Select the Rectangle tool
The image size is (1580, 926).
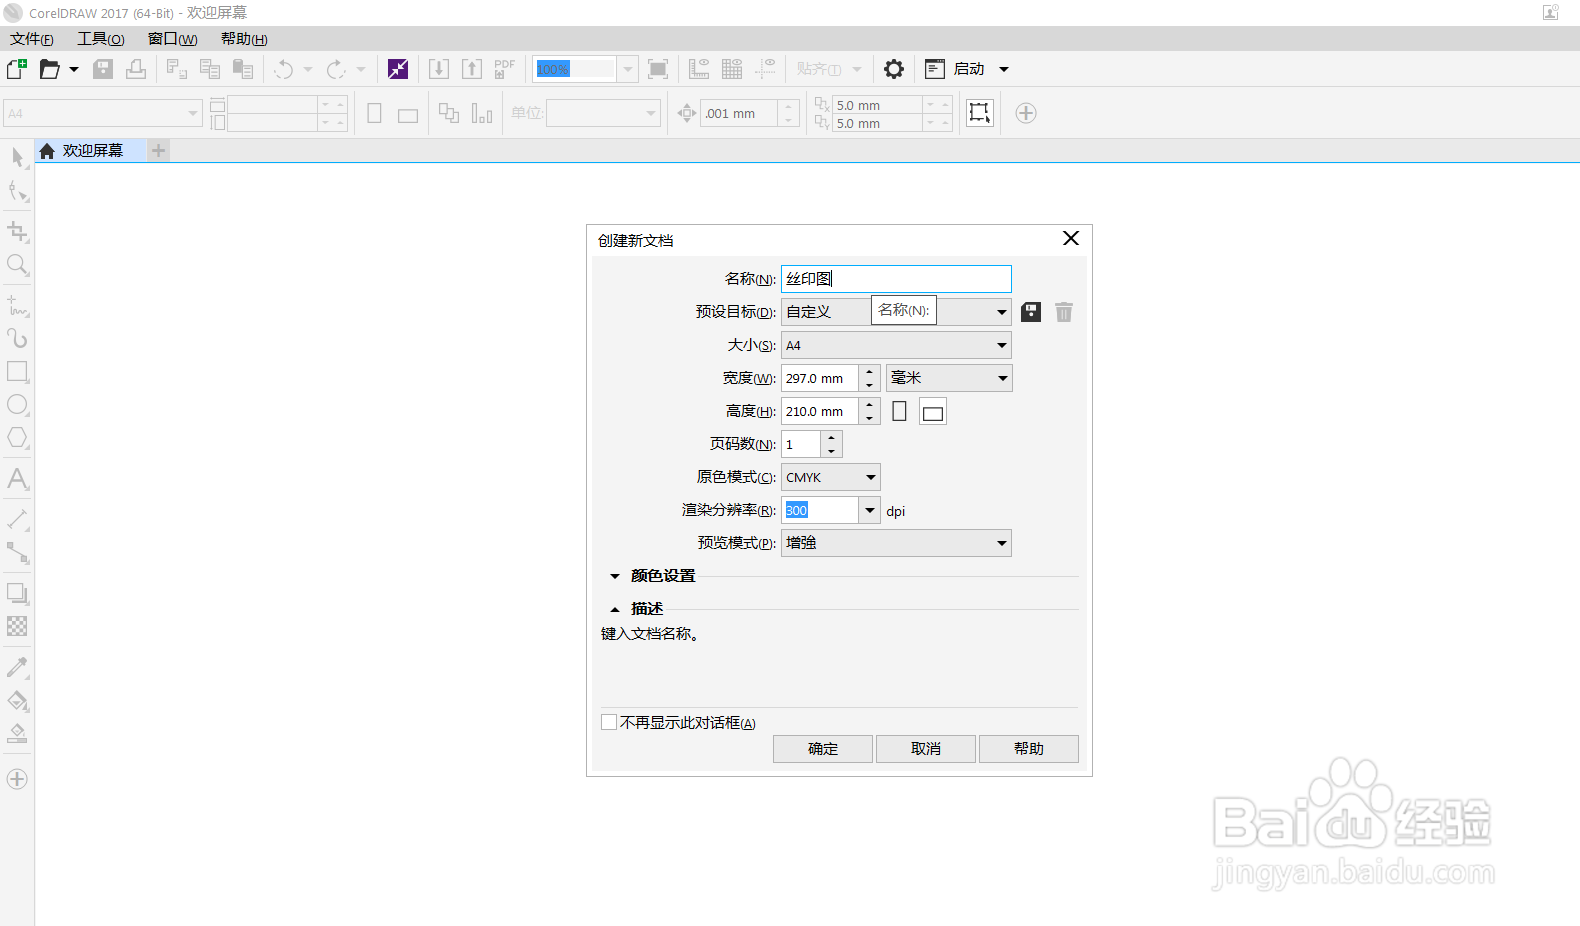point(17,371)
